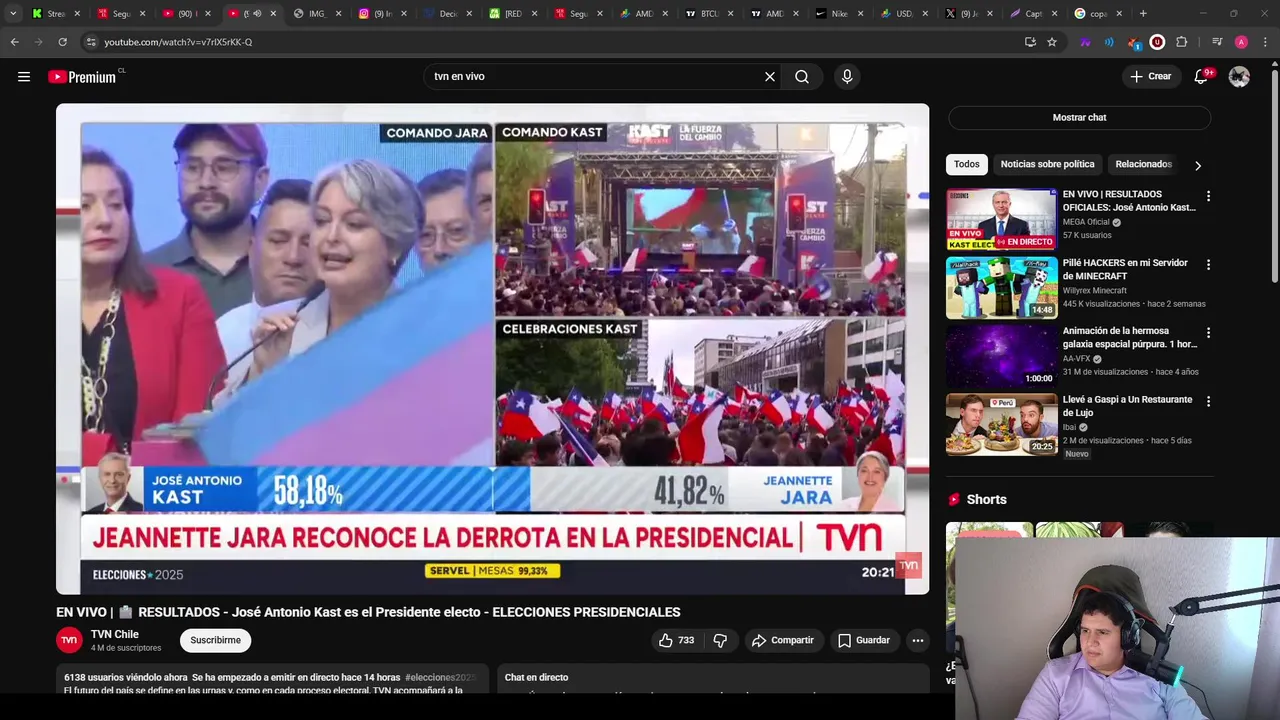Bookmark this page with the star

tap(1052, 42)
